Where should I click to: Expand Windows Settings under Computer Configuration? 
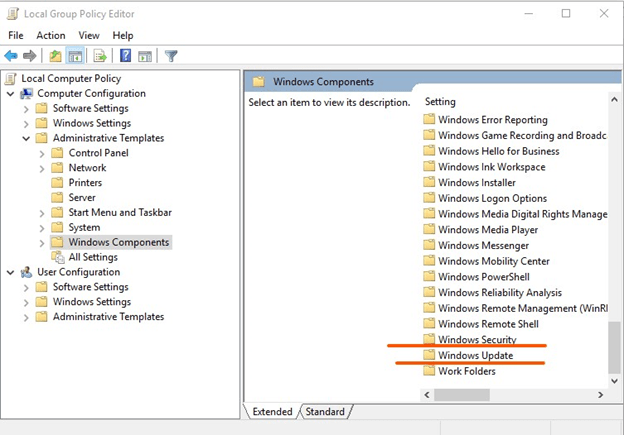coord(26,124)
